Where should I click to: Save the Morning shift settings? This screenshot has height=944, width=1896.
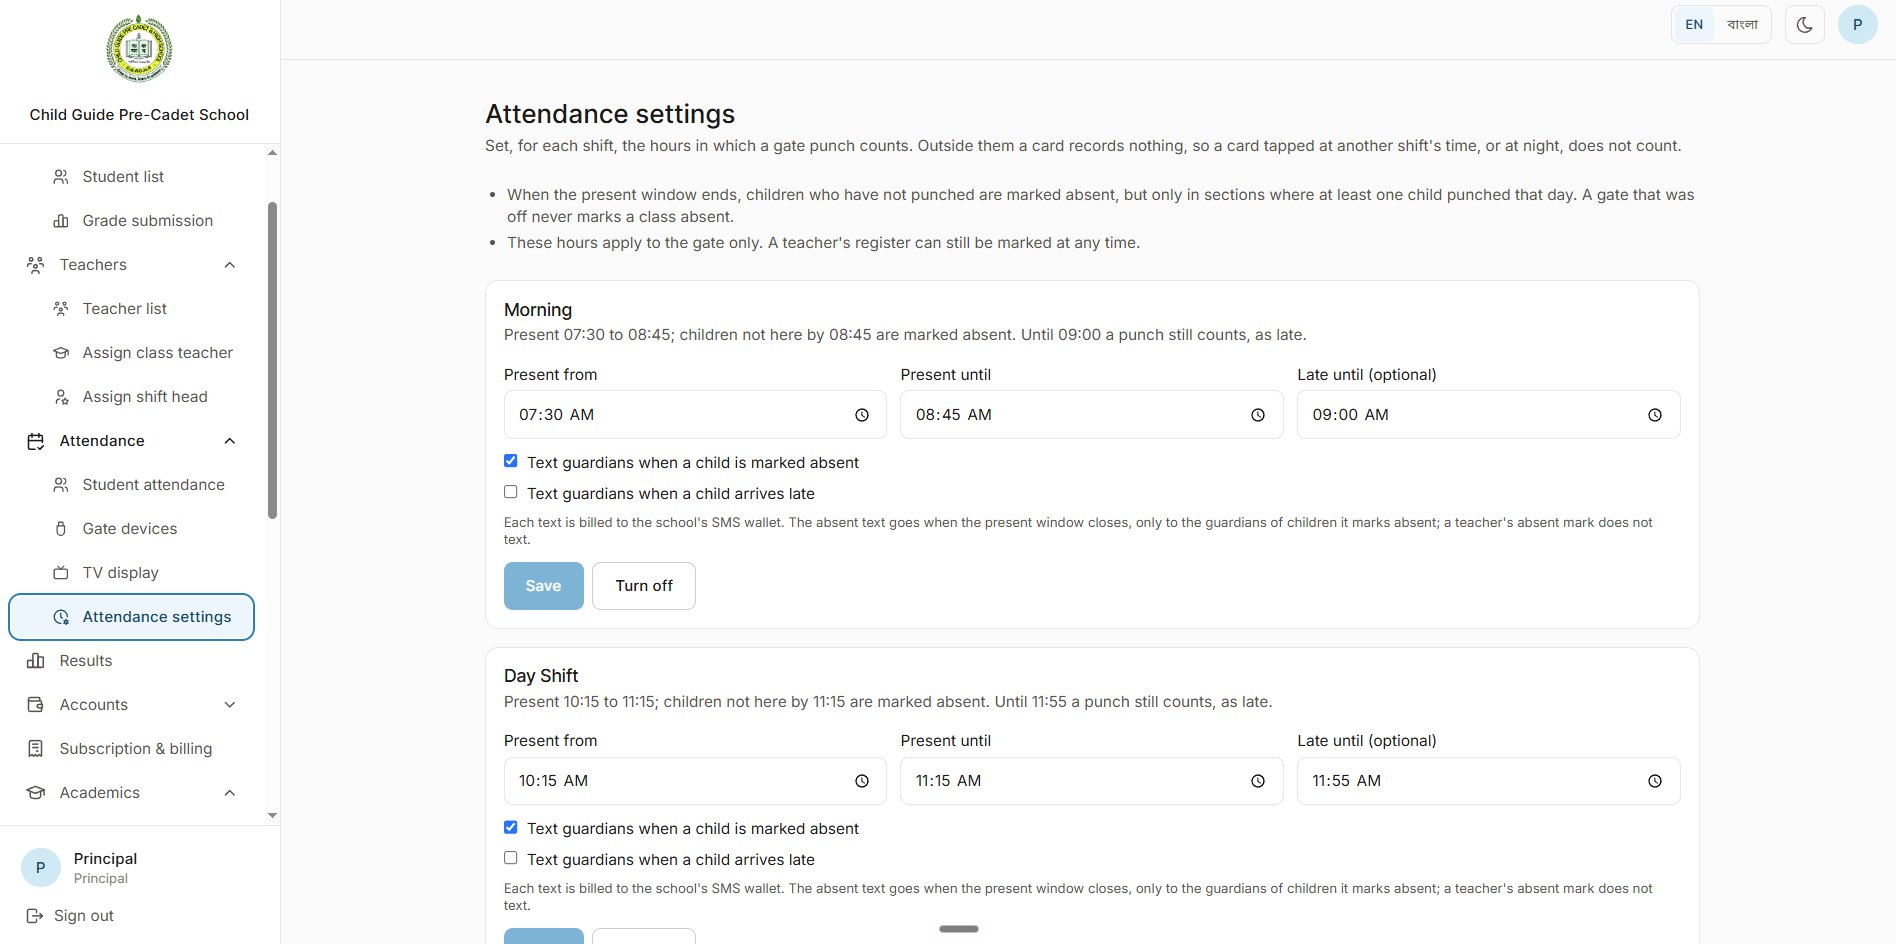[x=543, y=586]
